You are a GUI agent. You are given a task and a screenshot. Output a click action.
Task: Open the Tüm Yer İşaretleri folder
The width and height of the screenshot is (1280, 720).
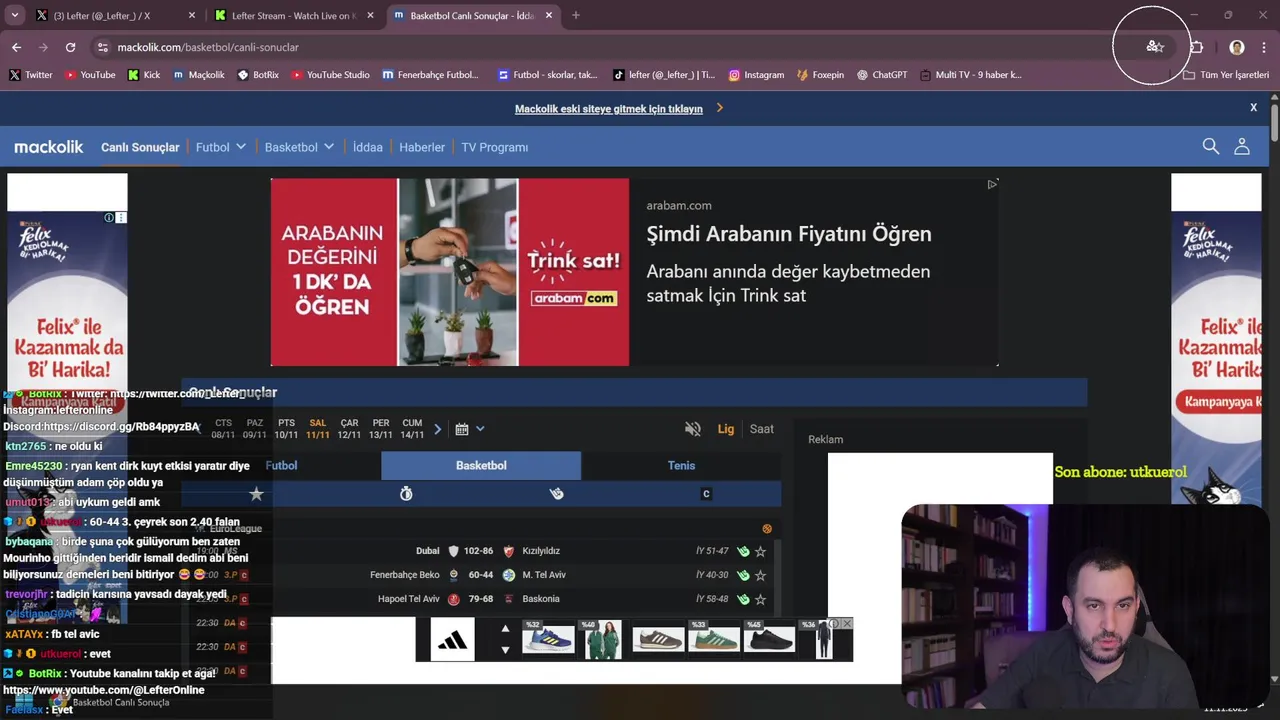pos(1226,75)
